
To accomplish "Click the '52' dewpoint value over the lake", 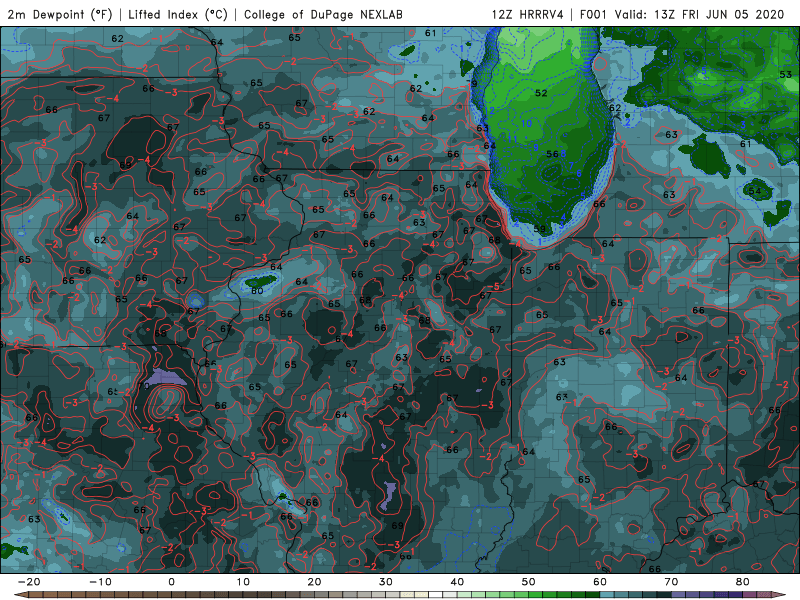I will 541,93.
